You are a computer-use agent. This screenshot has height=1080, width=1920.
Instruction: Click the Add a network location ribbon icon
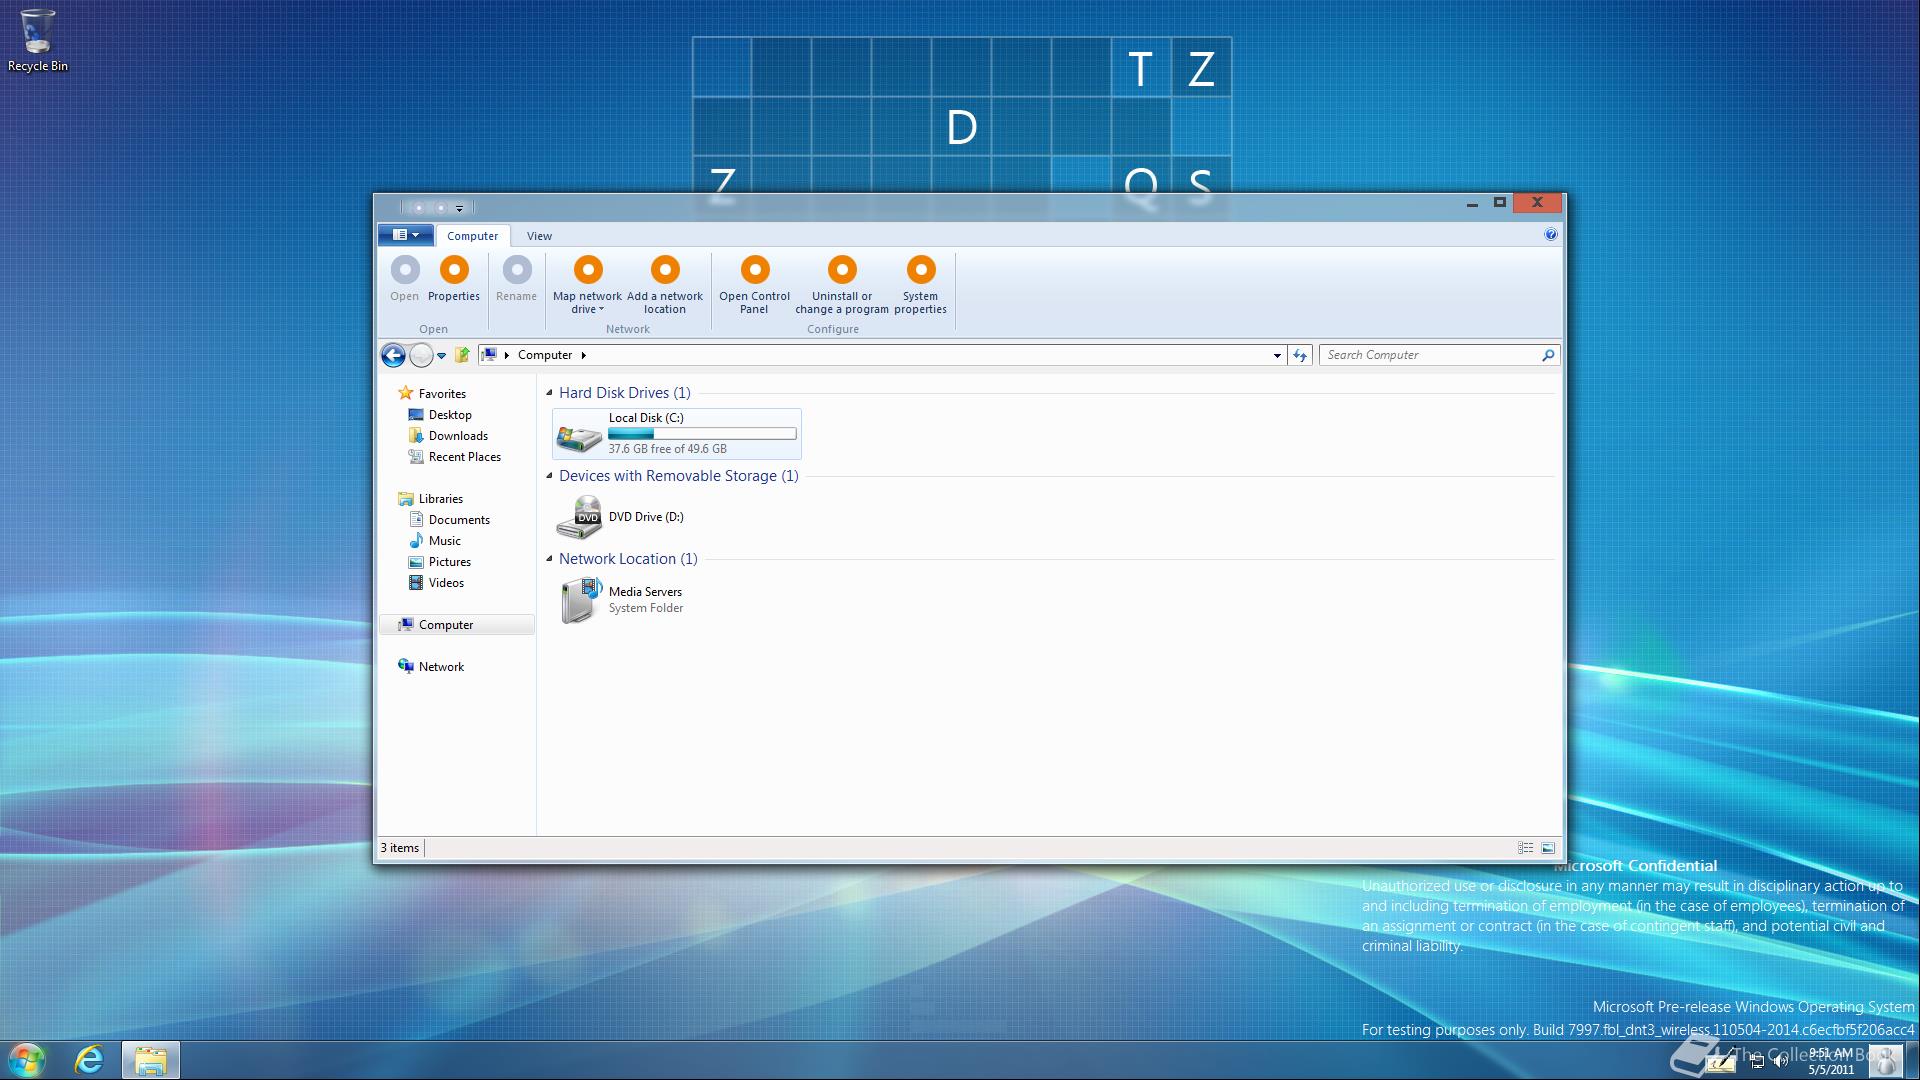pyautogui.click(x=665, y=270)
